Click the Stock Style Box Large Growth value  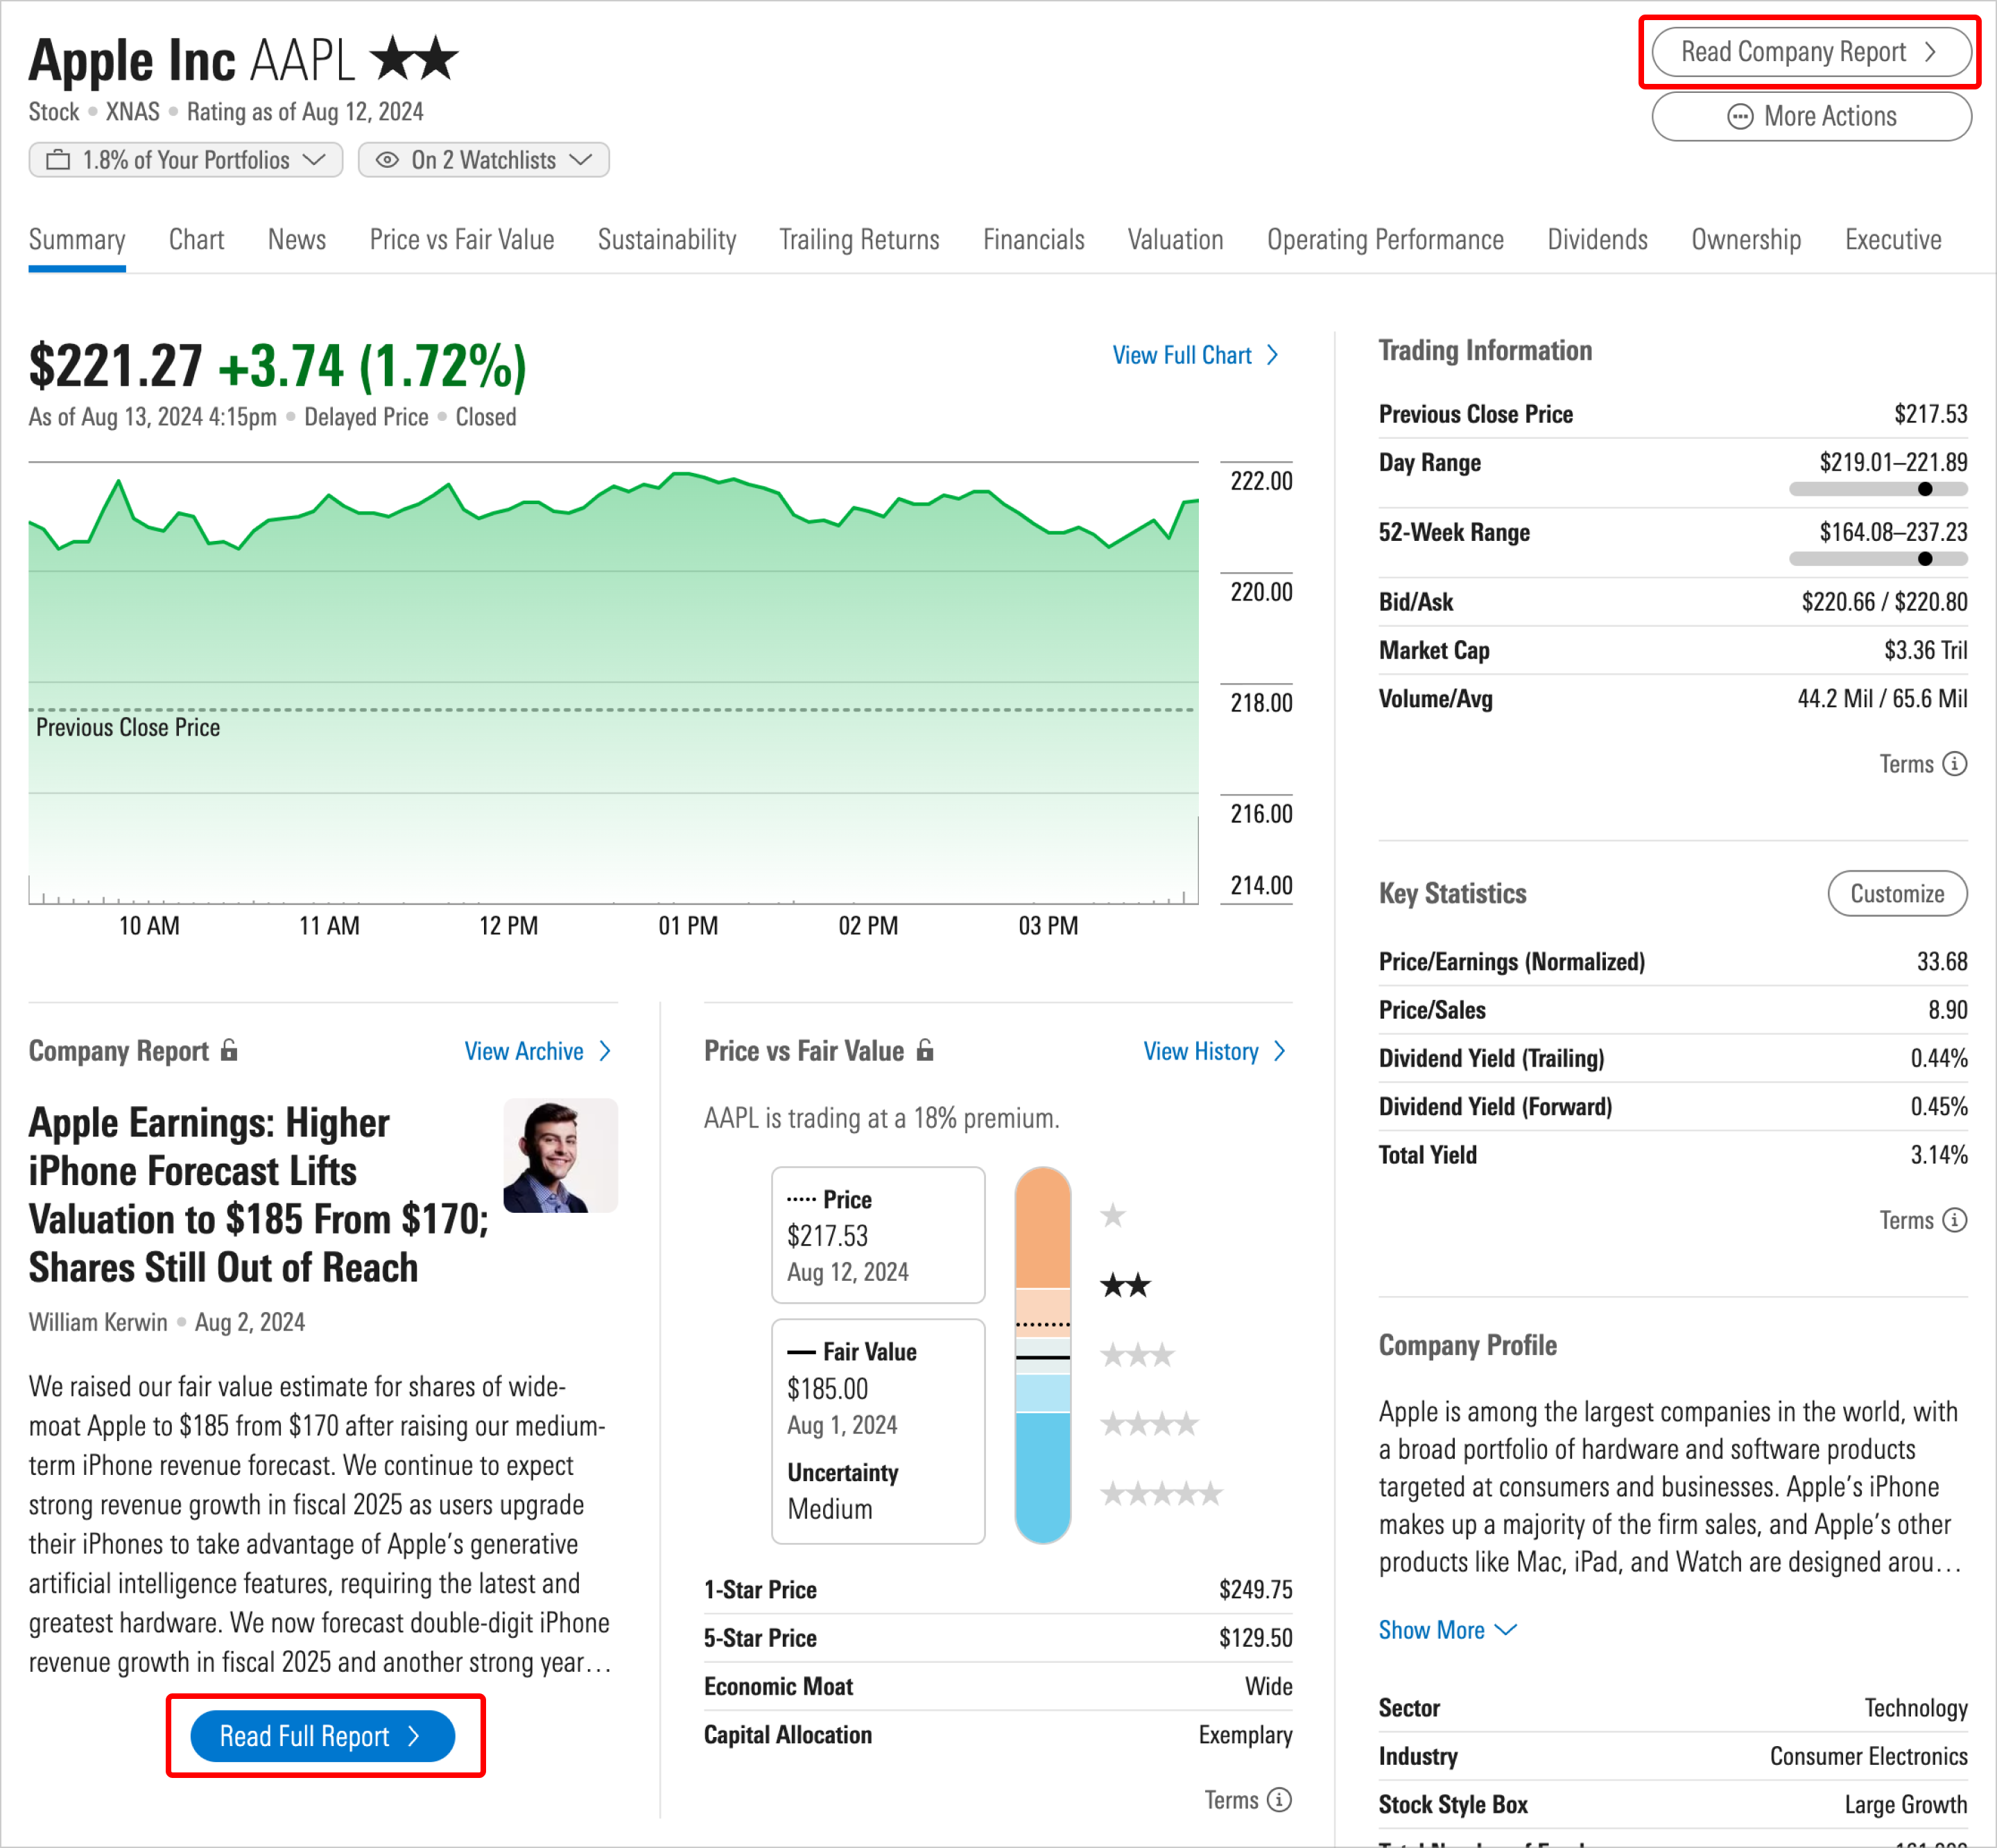coord(1905,1805)
